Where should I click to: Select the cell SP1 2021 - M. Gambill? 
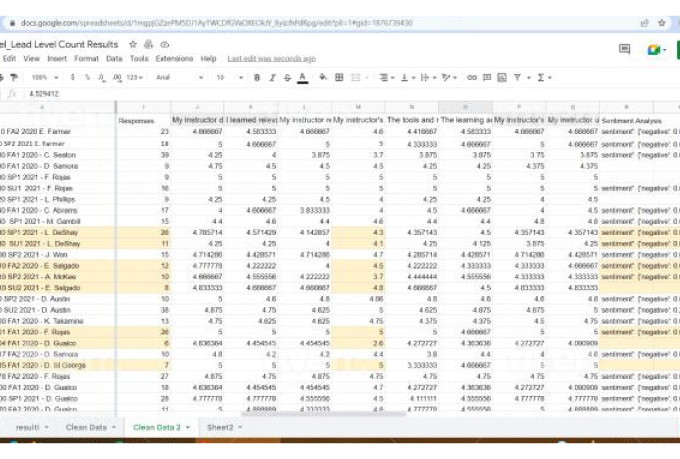click(x=58, y=221)
